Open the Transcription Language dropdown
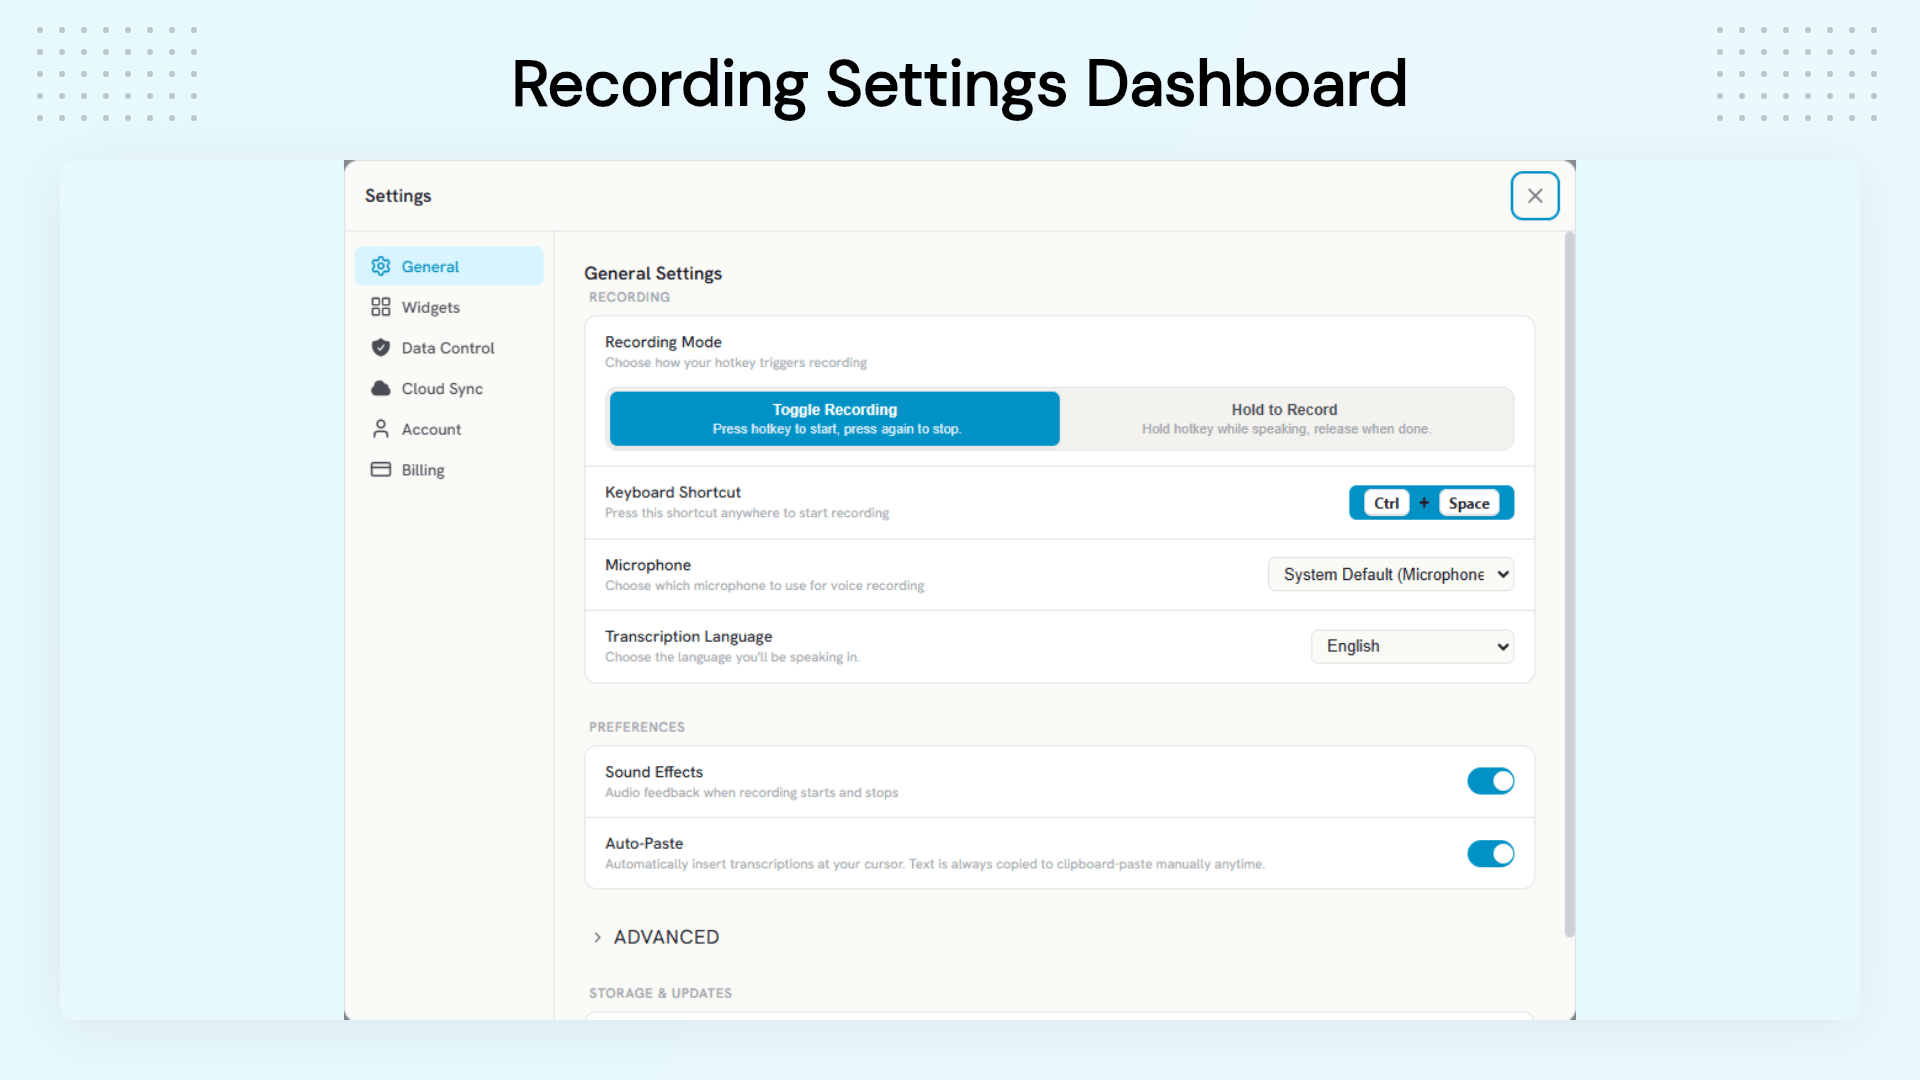 (x=1412, y=646)
